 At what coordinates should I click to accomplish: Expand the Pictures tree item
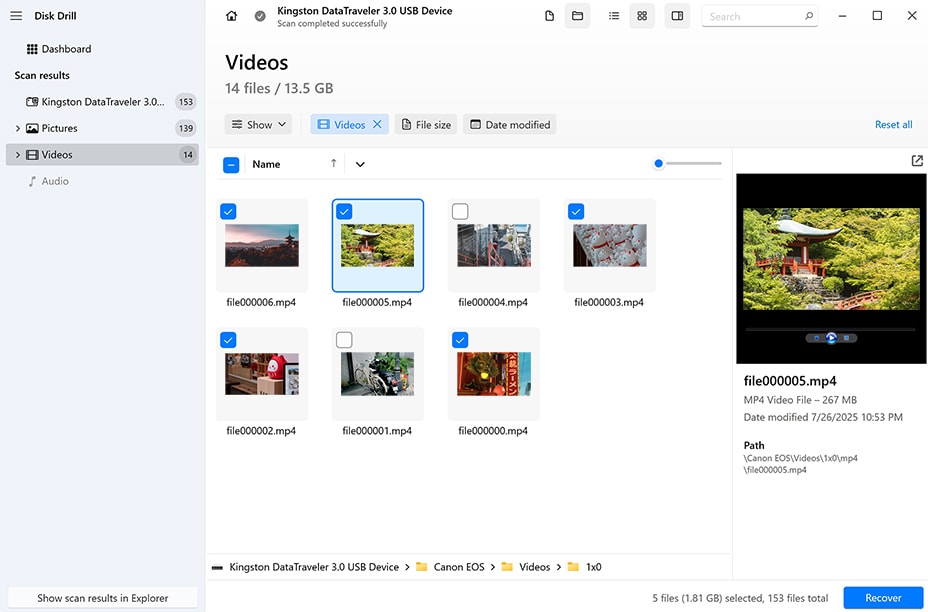pos(18,128)
